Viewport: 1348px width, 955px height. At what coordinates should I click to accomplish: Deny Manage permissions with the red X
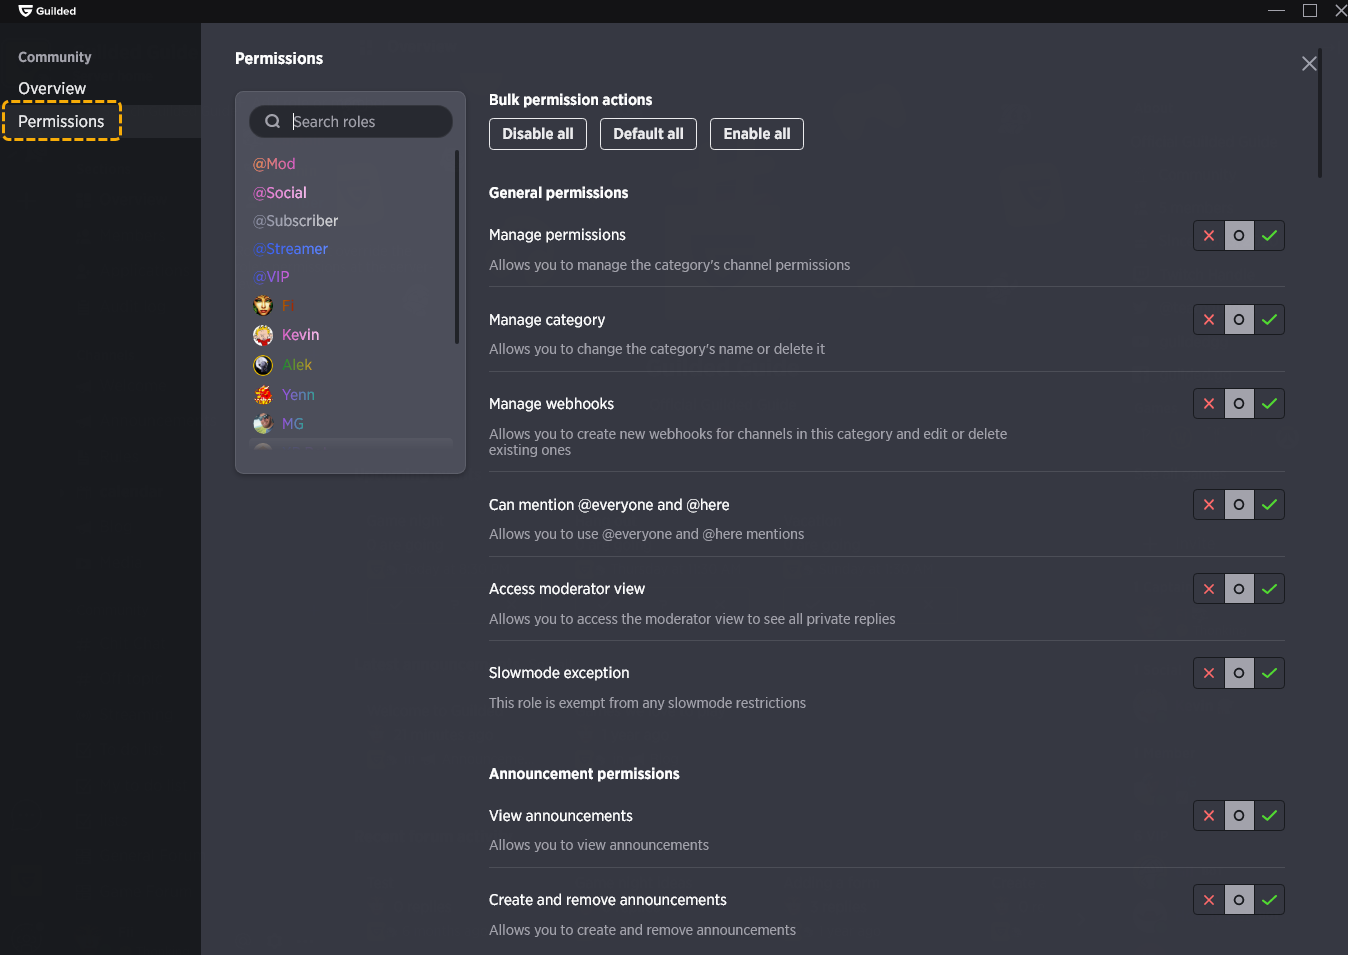click(1209, 236)
